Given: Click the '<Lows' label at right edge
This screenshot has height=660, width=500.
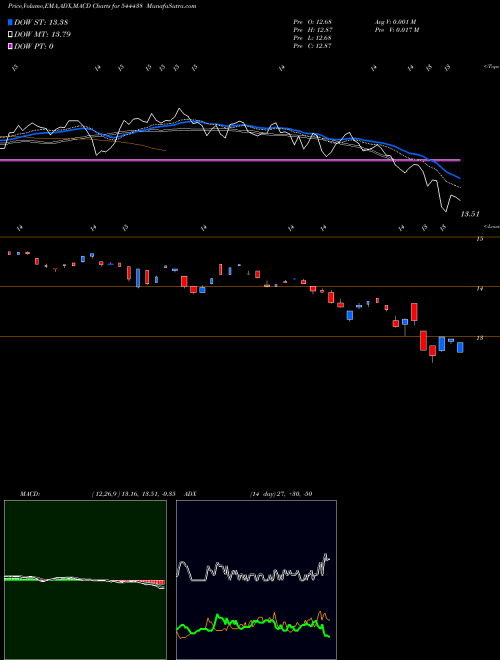Looking at the screenshot, I should point(492,226).
